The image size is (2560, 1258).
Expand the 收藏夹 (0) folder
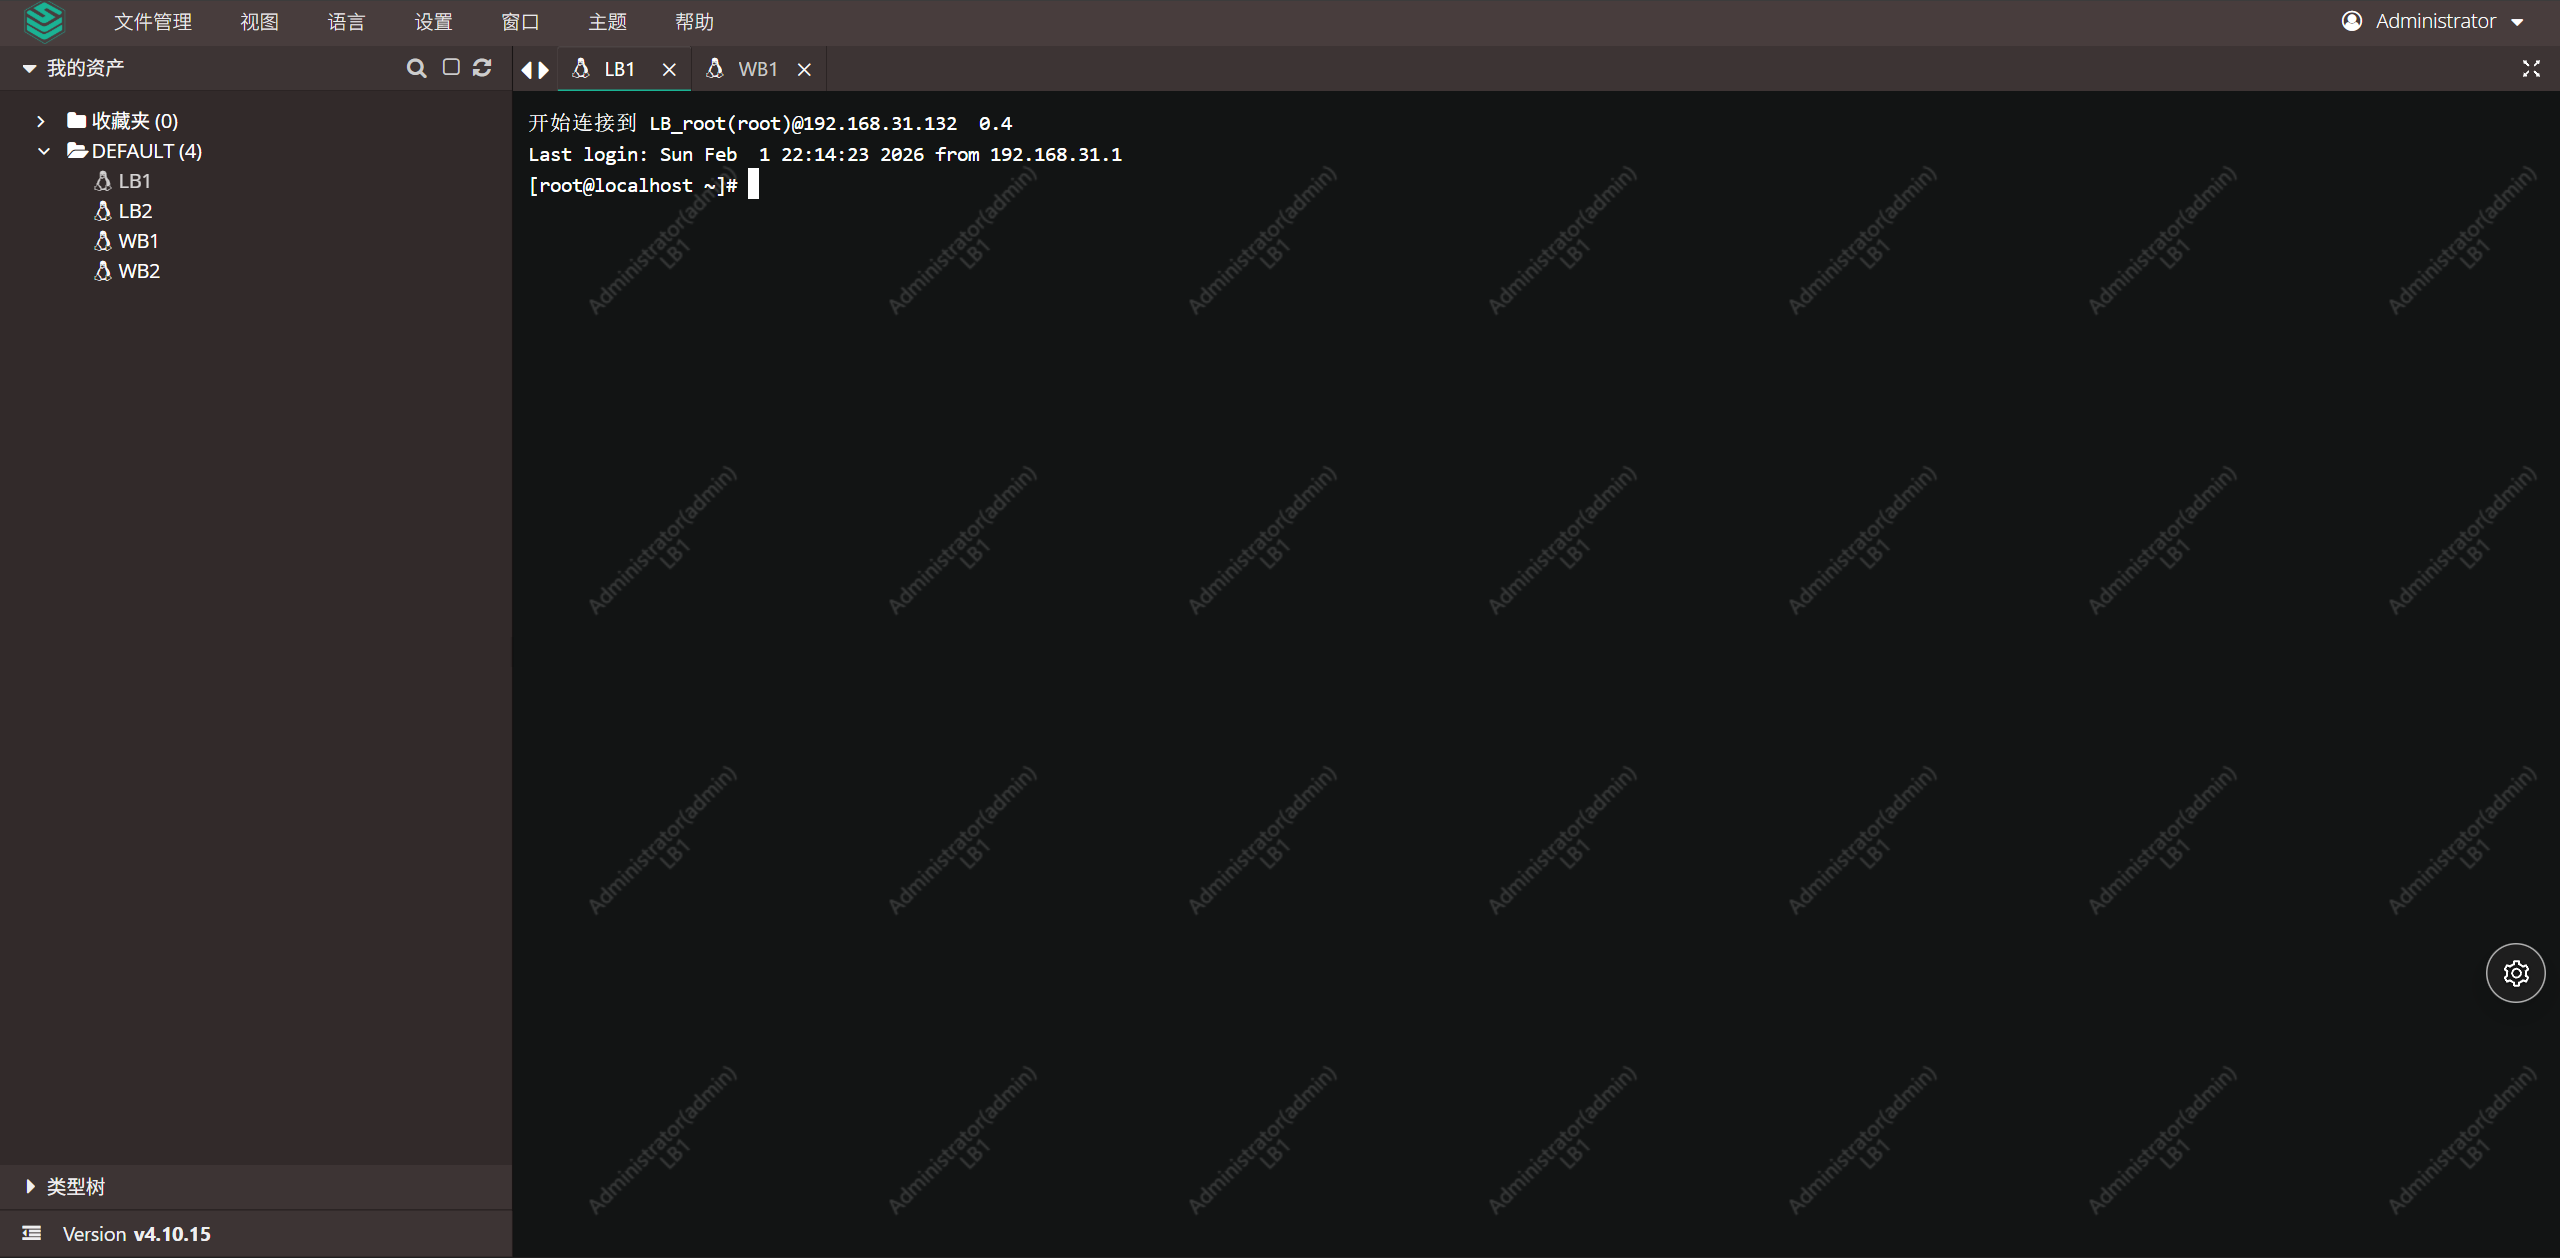(41, 121)
